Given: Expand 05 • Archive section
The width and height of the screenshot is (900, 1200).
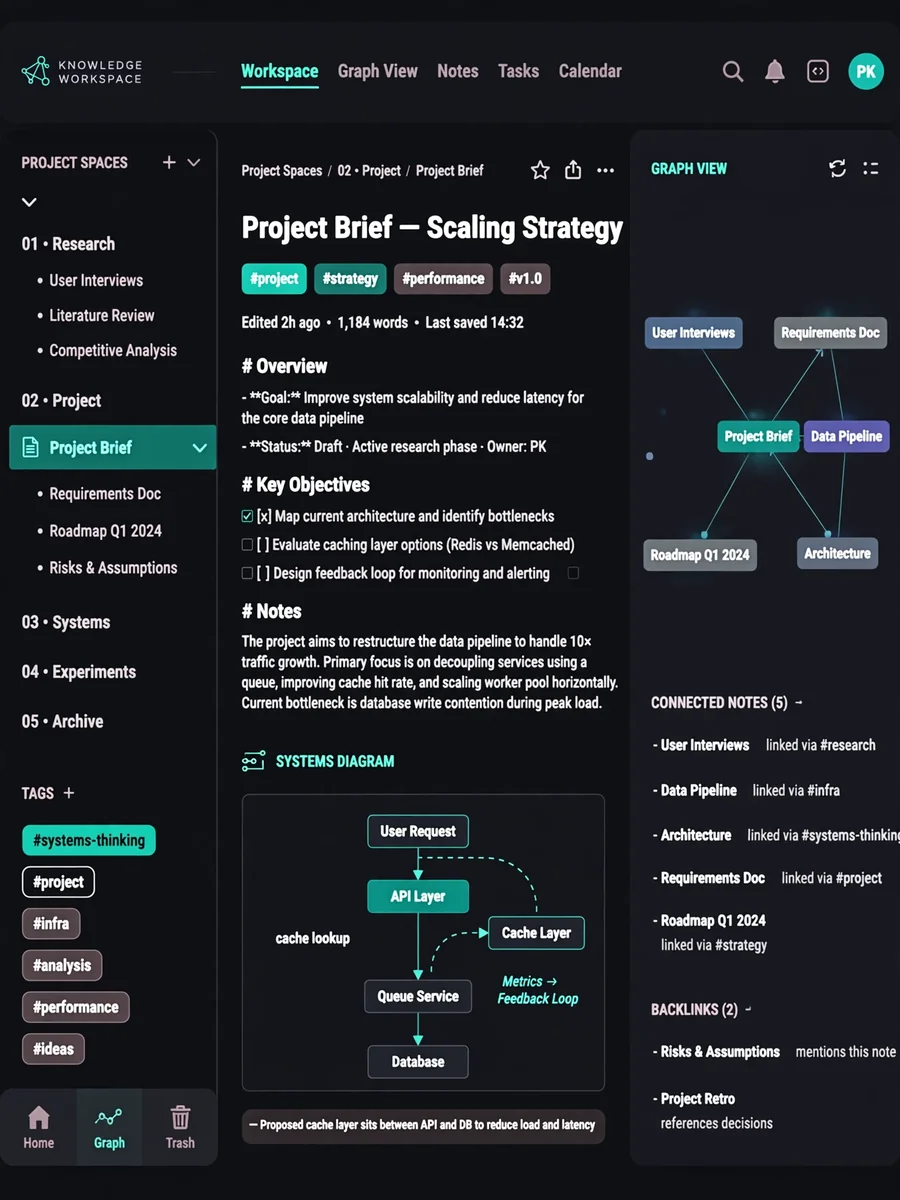Looking at the screenshot, I should point(62,721).
